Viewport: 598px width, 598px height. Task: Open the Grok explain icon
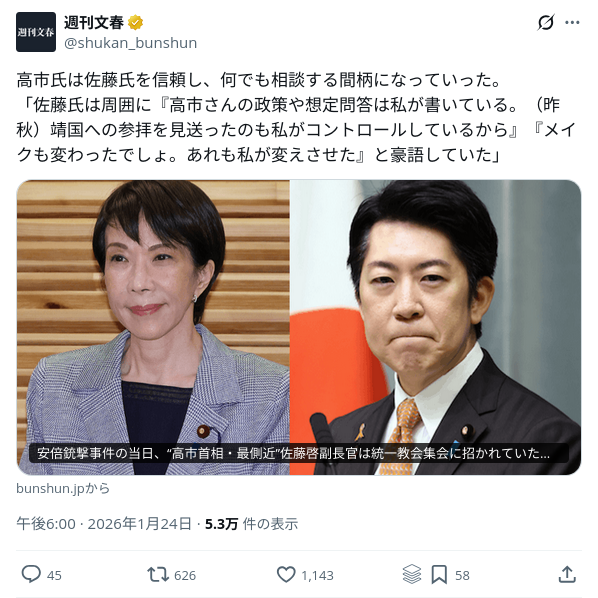545,23
